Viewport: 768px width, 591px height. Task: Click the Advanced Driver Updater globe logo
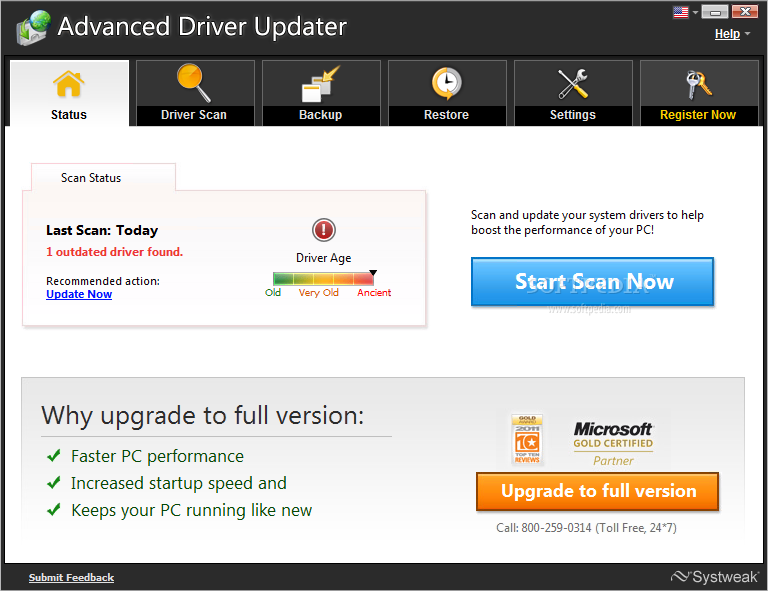click(33, 27)
